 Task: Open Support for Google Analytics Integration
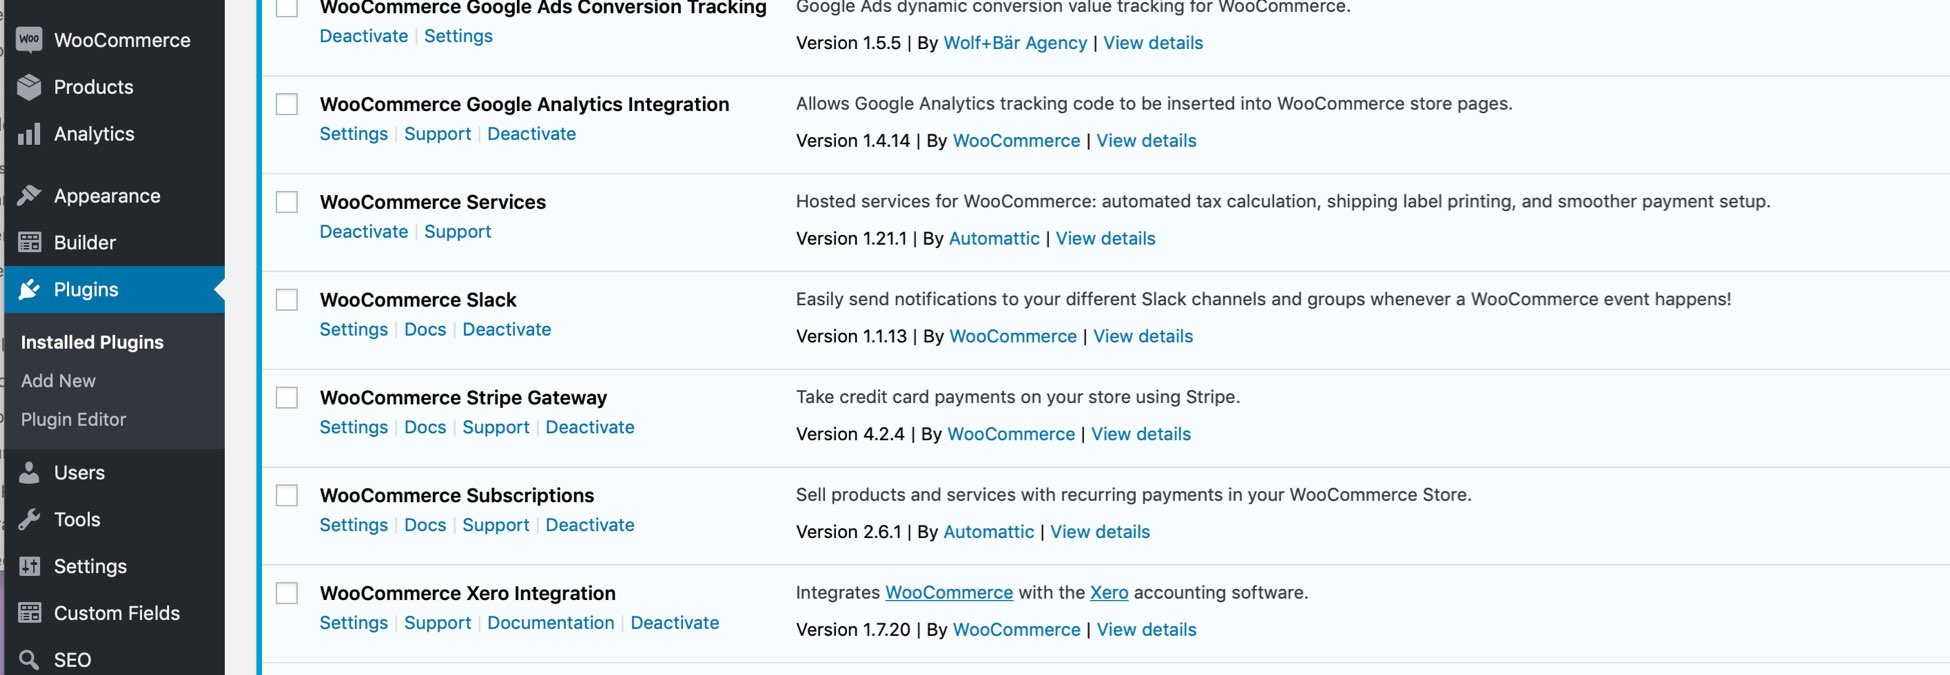[437, 134]
